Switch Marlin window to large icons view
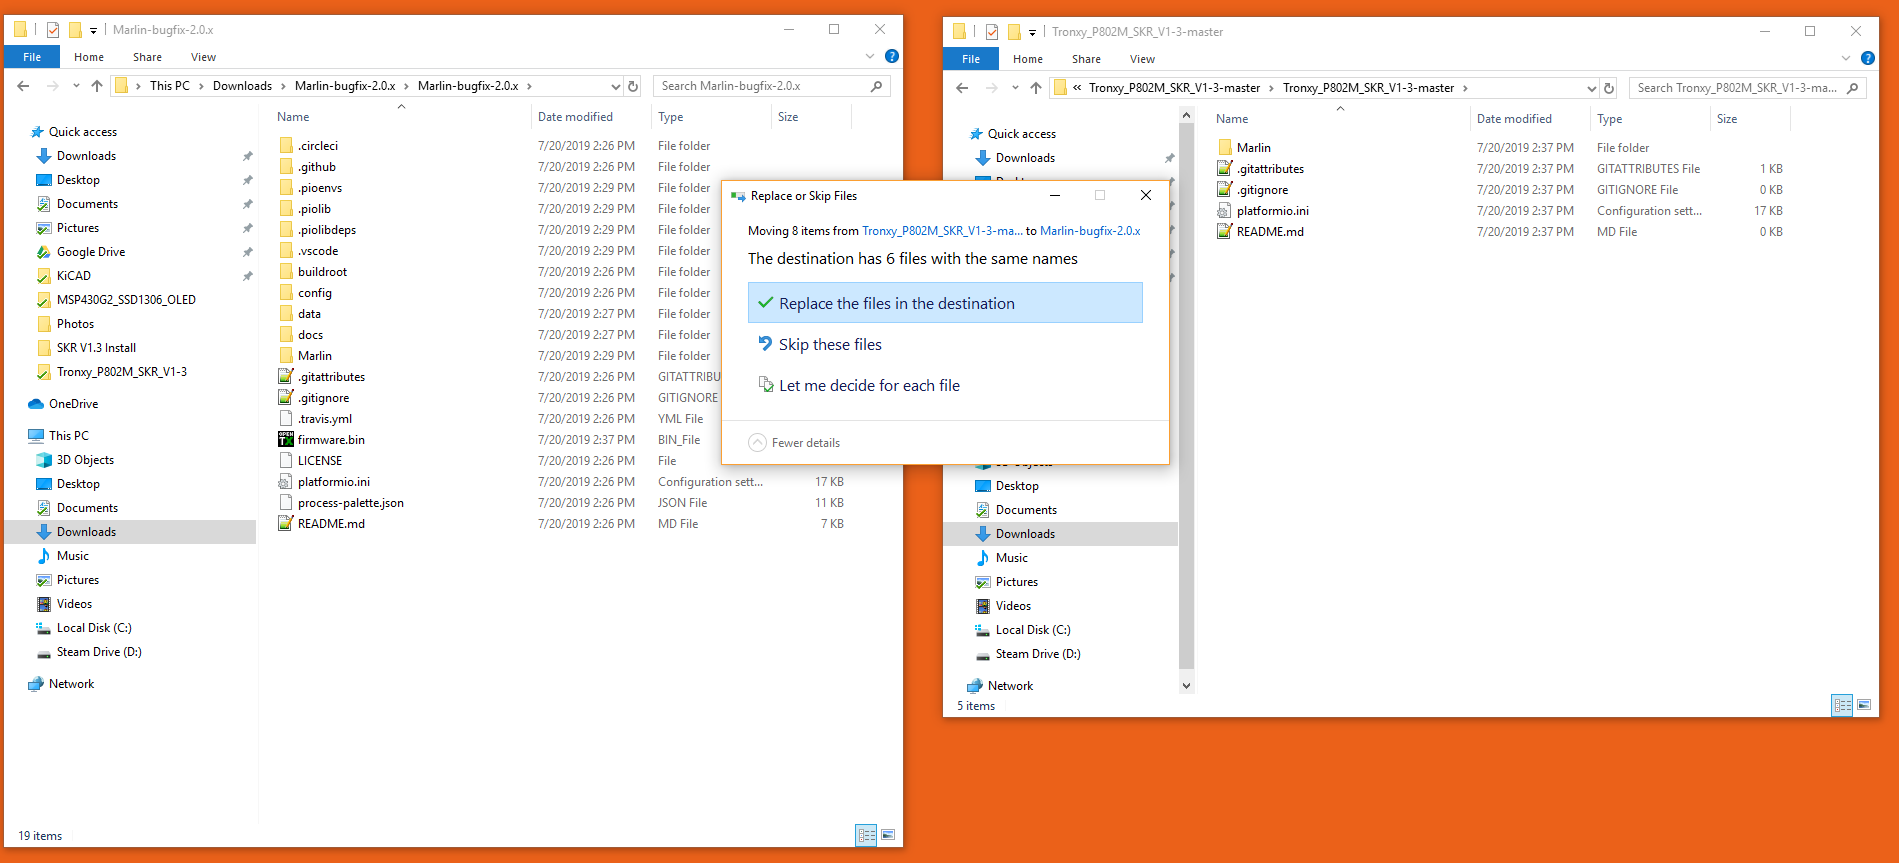The height and width of the screenshot is (863, 1899). (888, 834)
